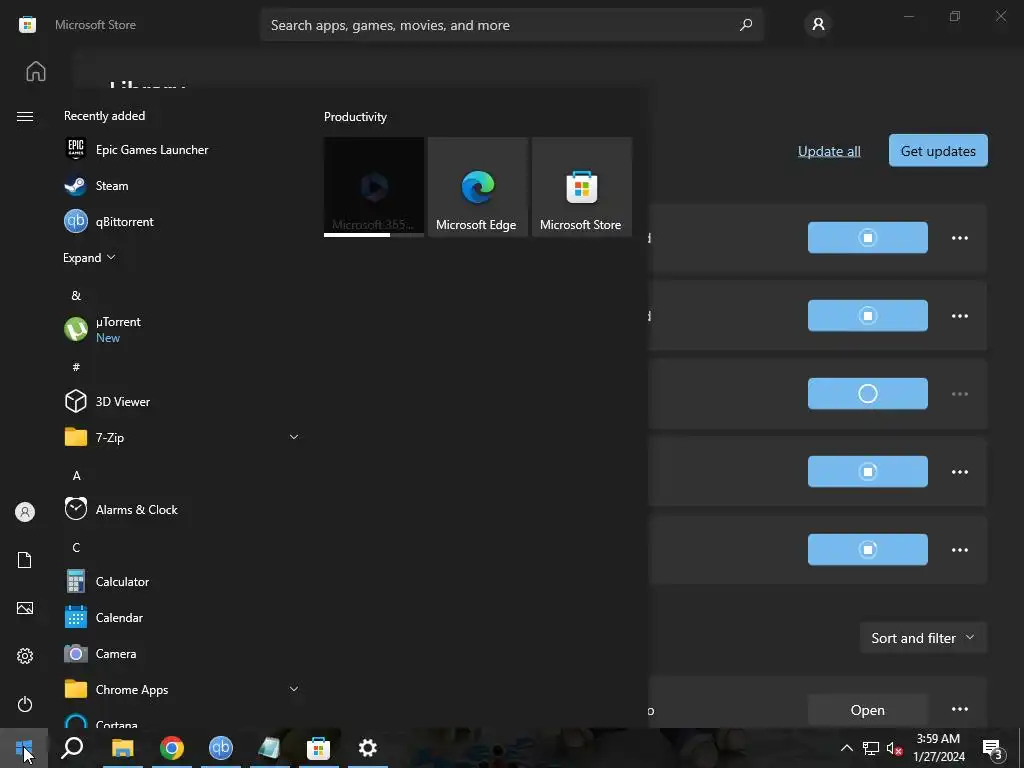Click the pending third update button
Viewport: 1024px width, 768px height.
(867, 393)
